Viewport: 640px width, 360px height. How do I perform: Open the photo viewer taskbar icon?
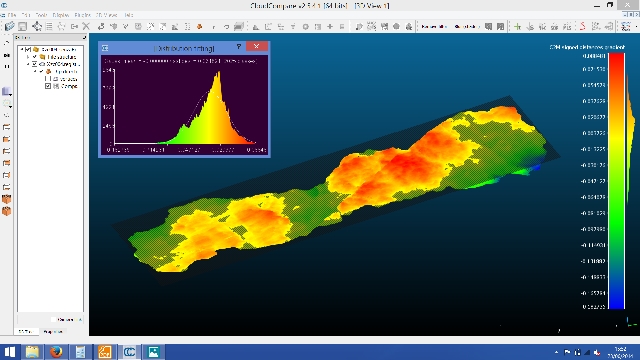[x=153, y=352]
